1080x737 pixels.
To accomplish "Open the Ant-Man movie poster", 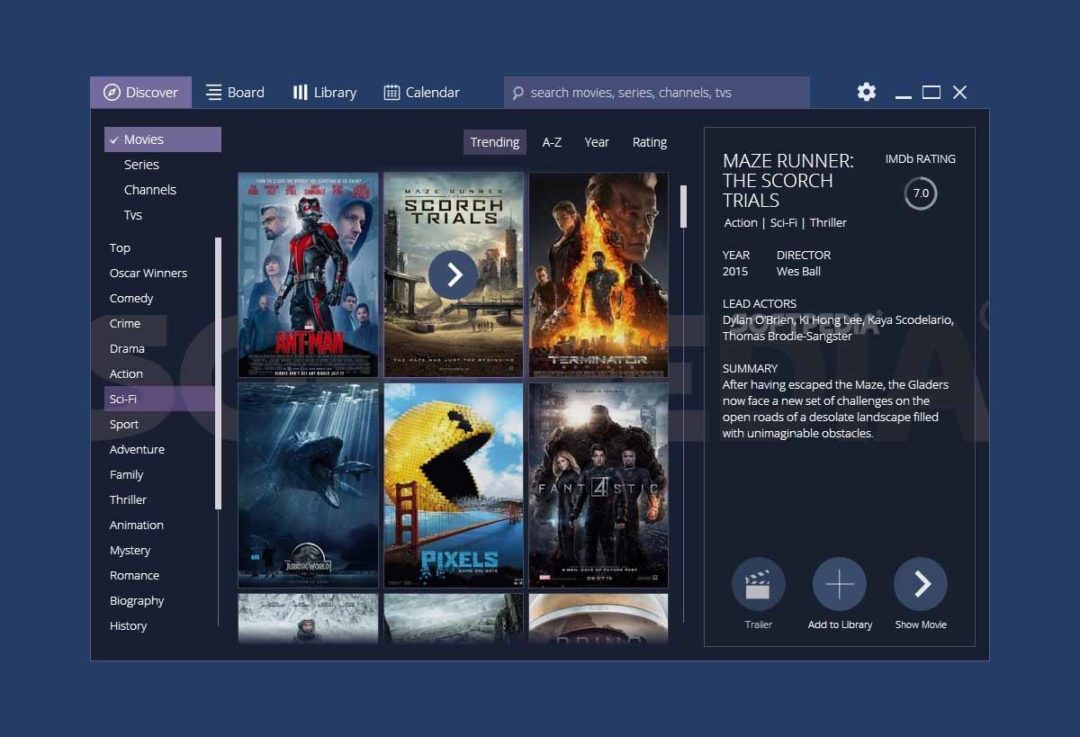I will [x=308, y=275].
